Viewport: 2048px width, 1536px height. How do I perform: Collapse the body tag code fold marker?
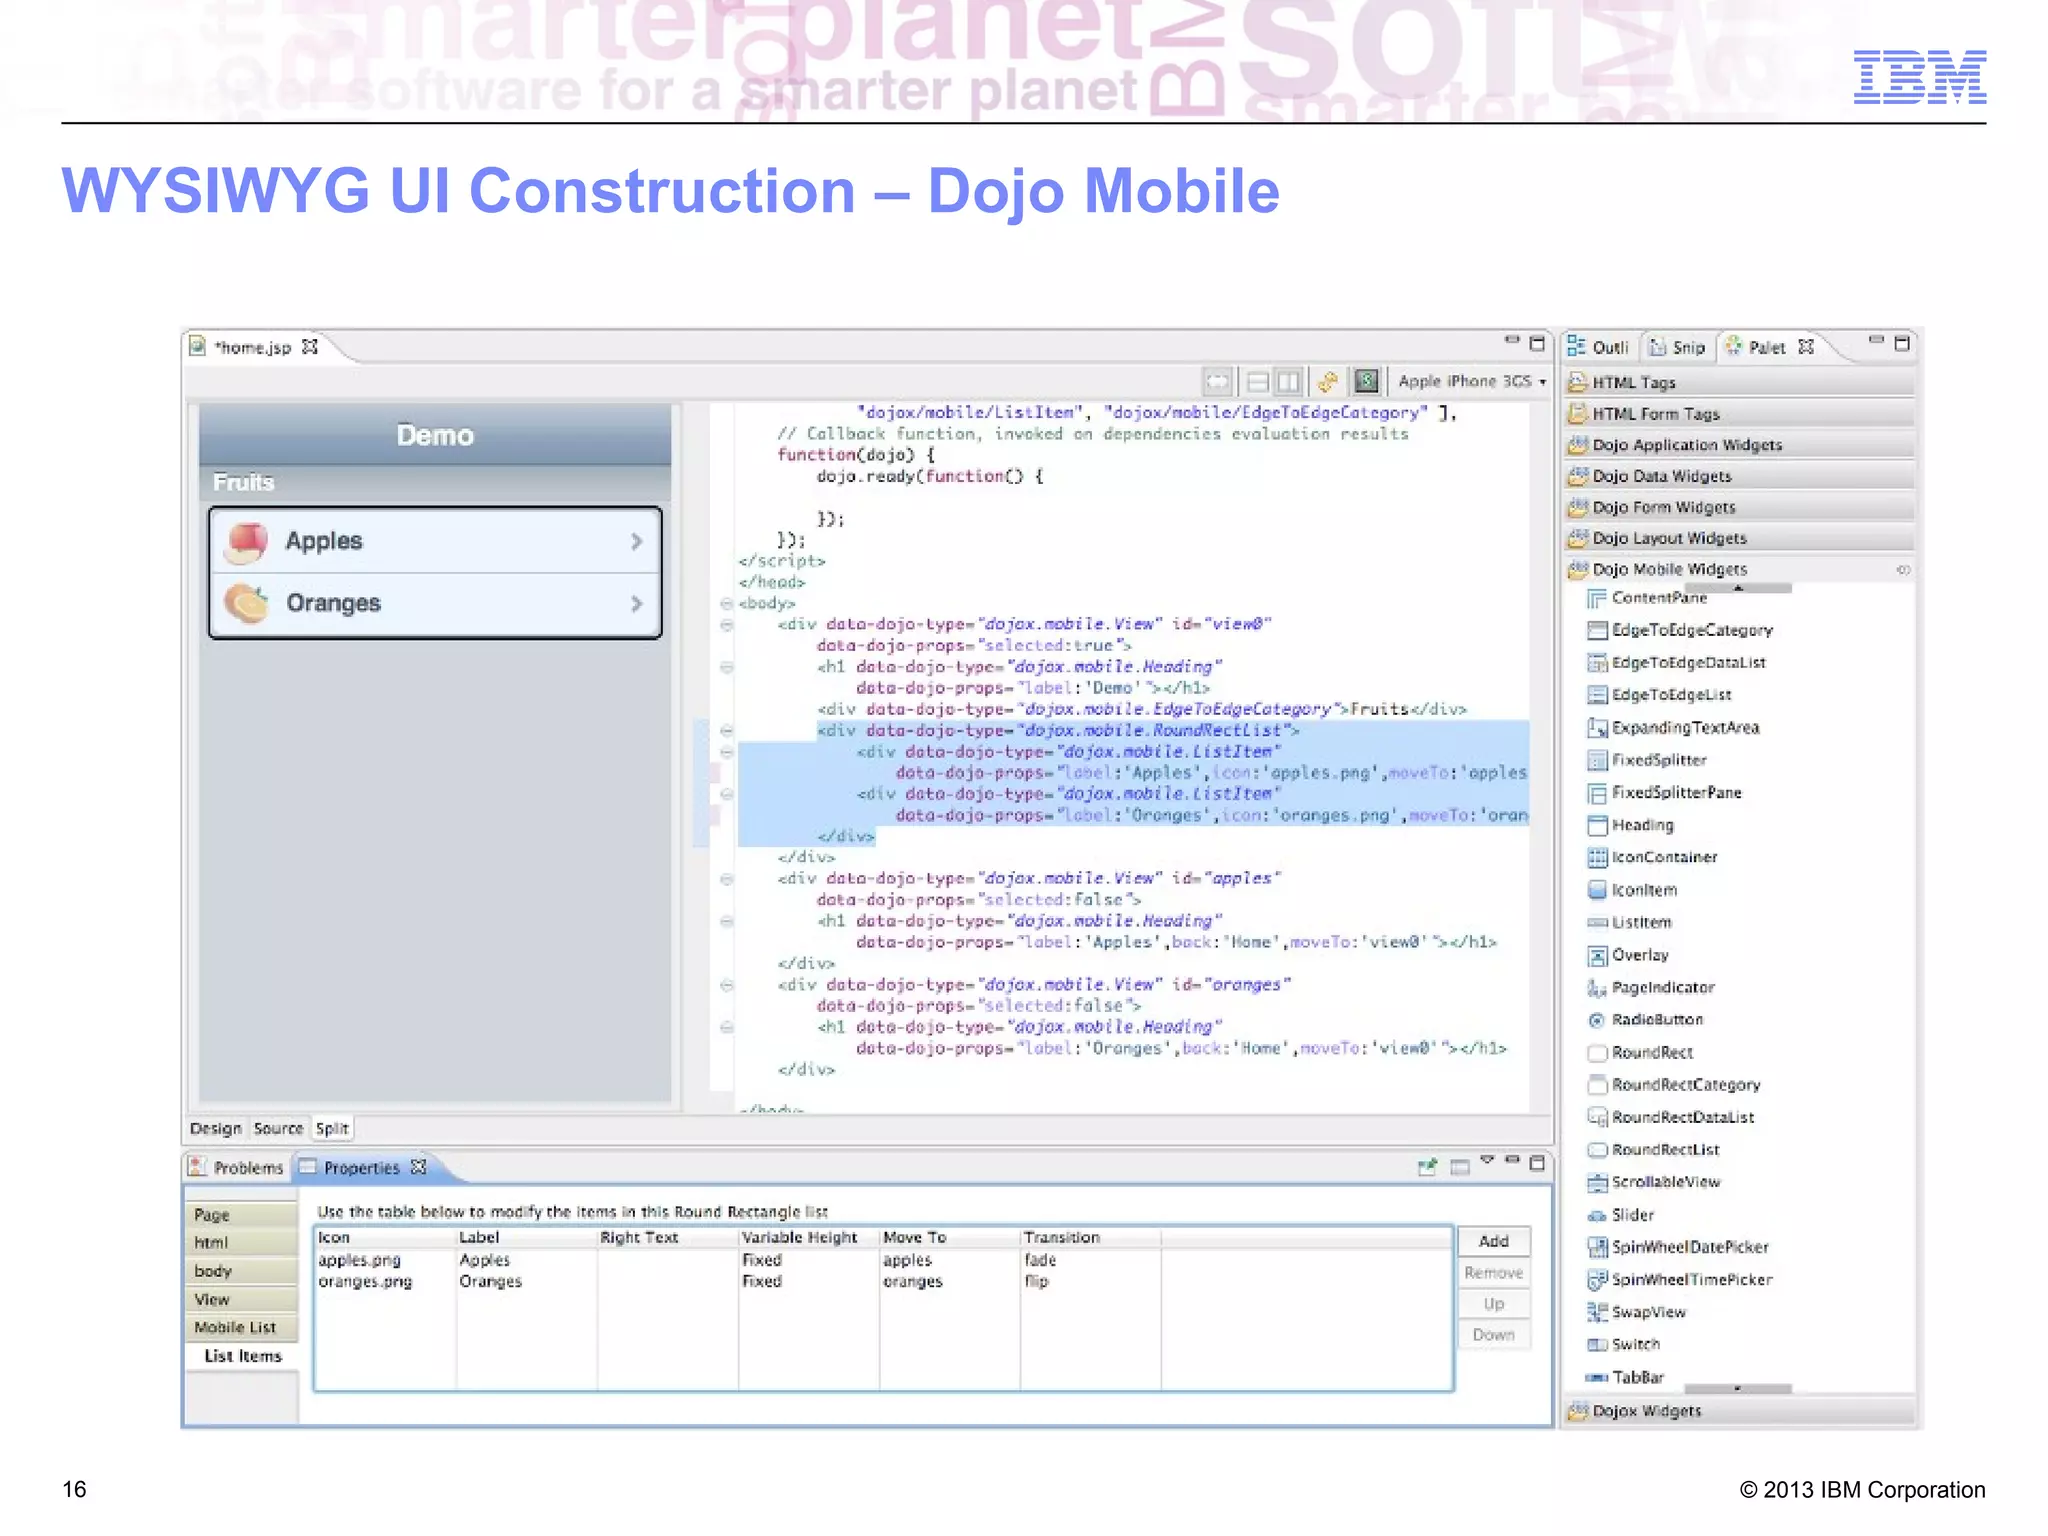726,603
